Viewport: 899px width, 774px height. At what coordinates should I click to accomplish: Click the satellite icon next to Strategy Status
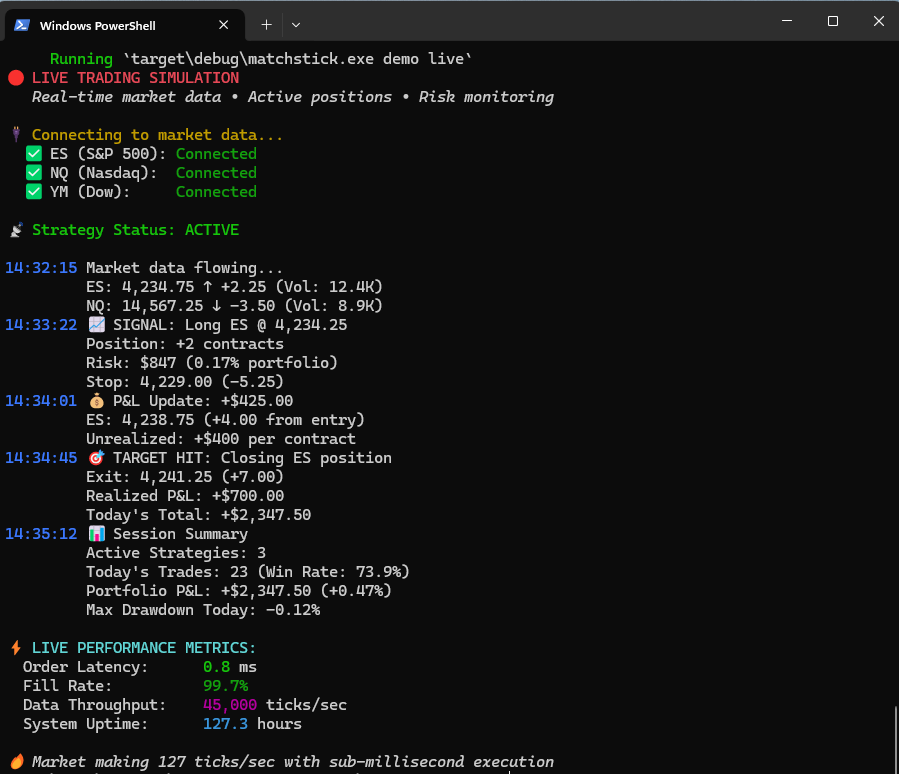coord(15,229)
